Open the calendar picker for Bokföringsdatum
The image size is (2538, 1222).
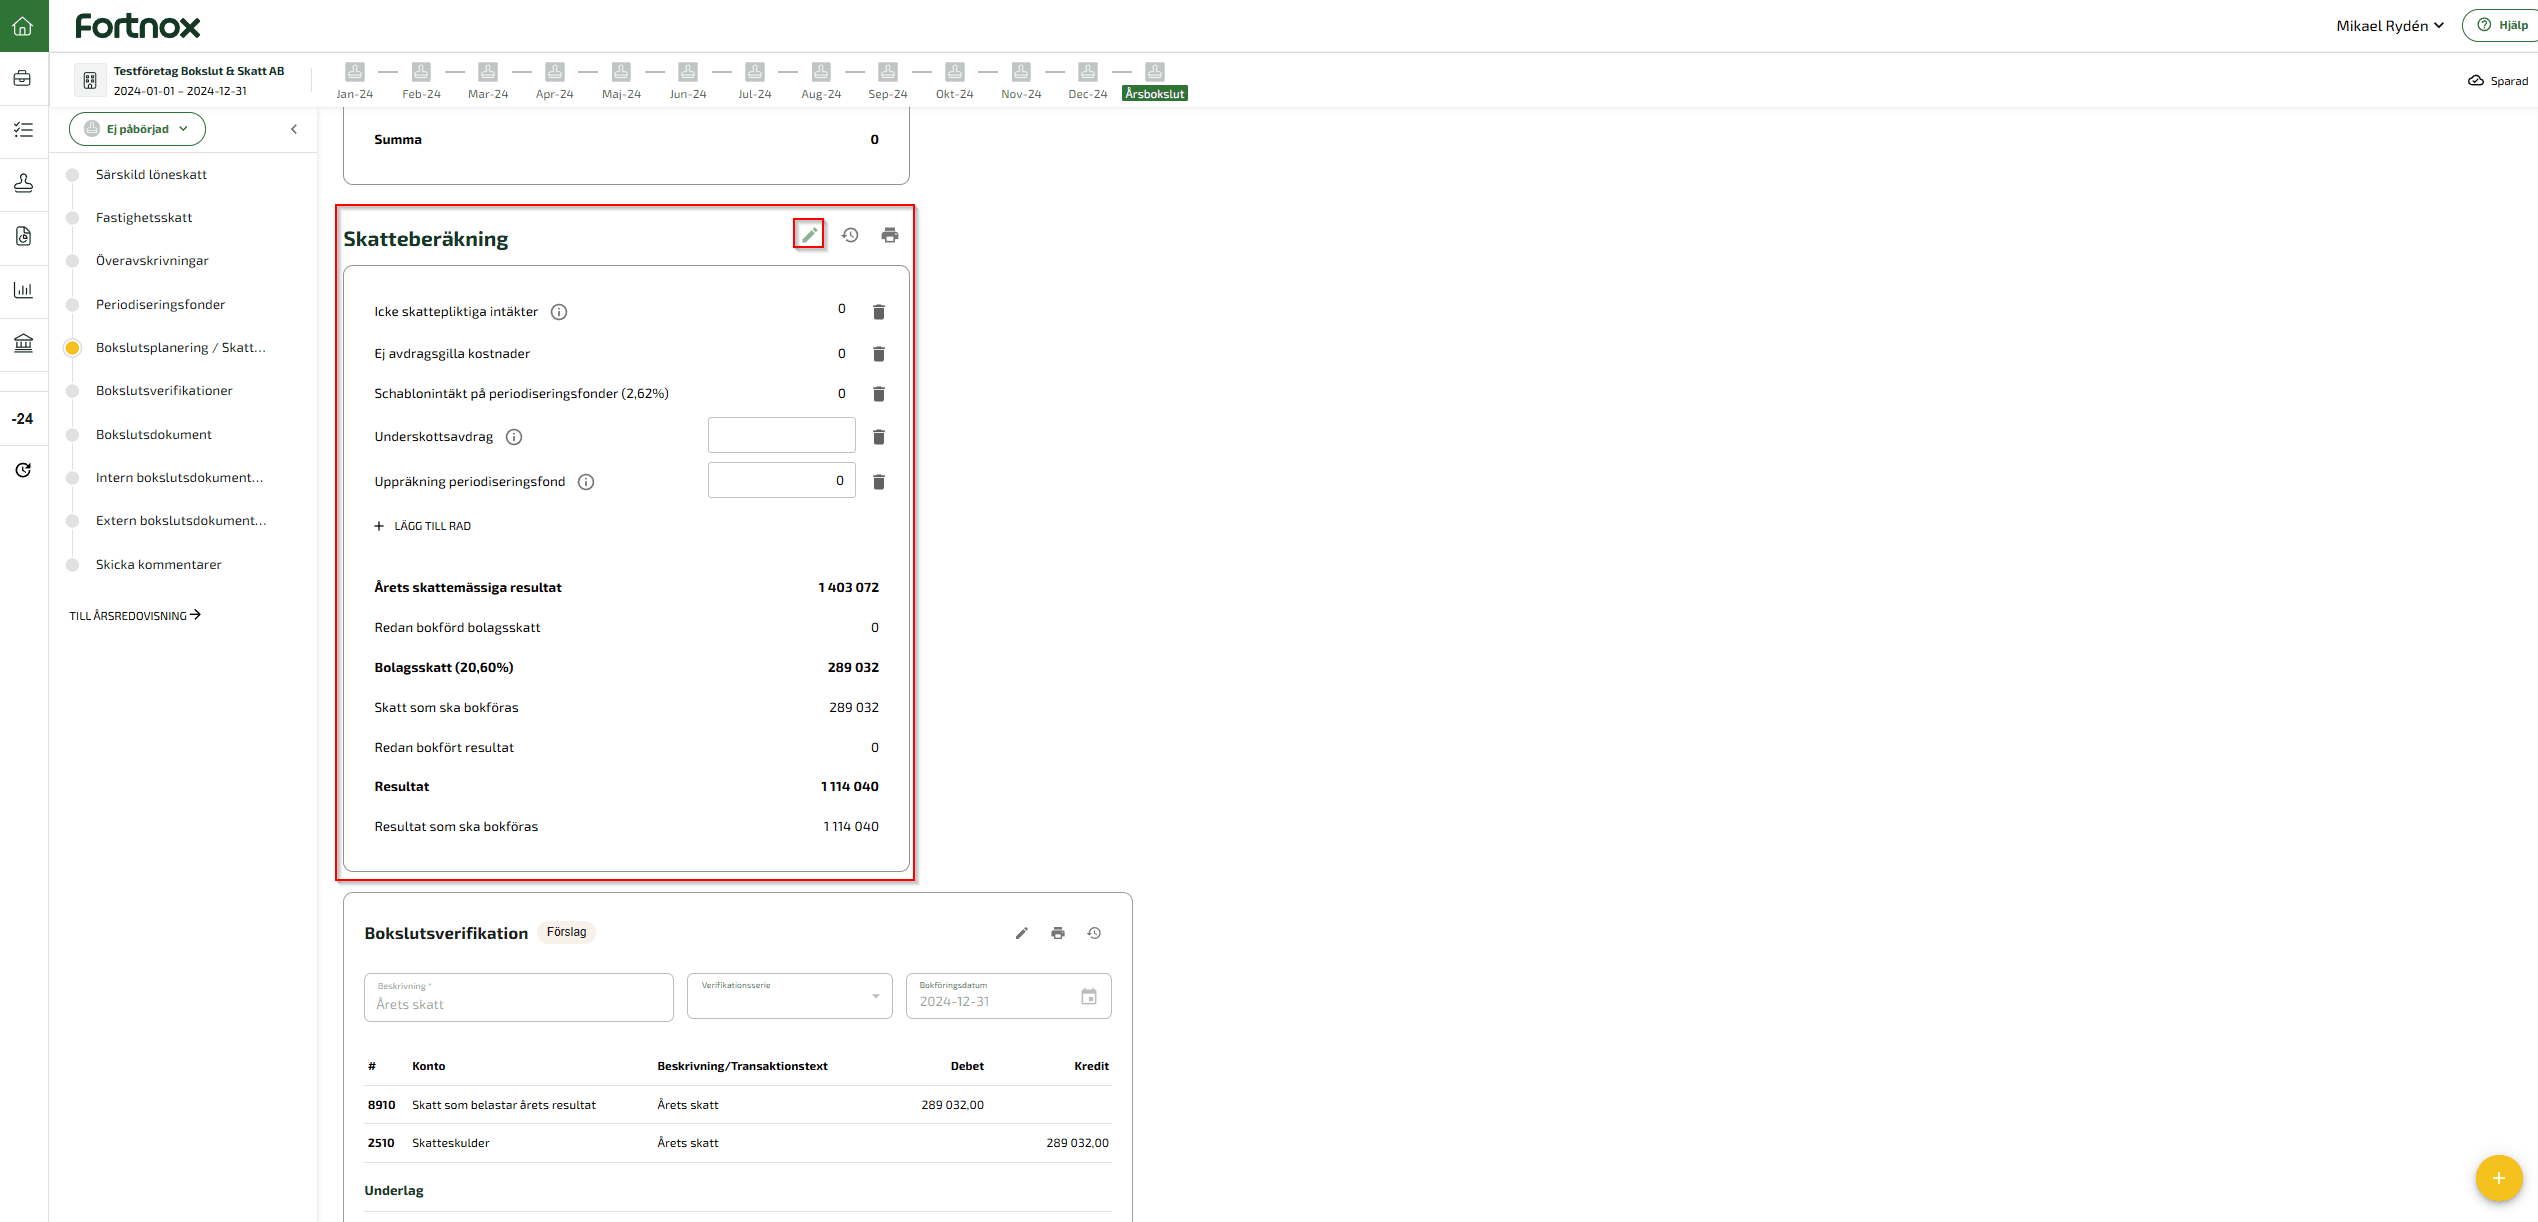[1089, 996]
